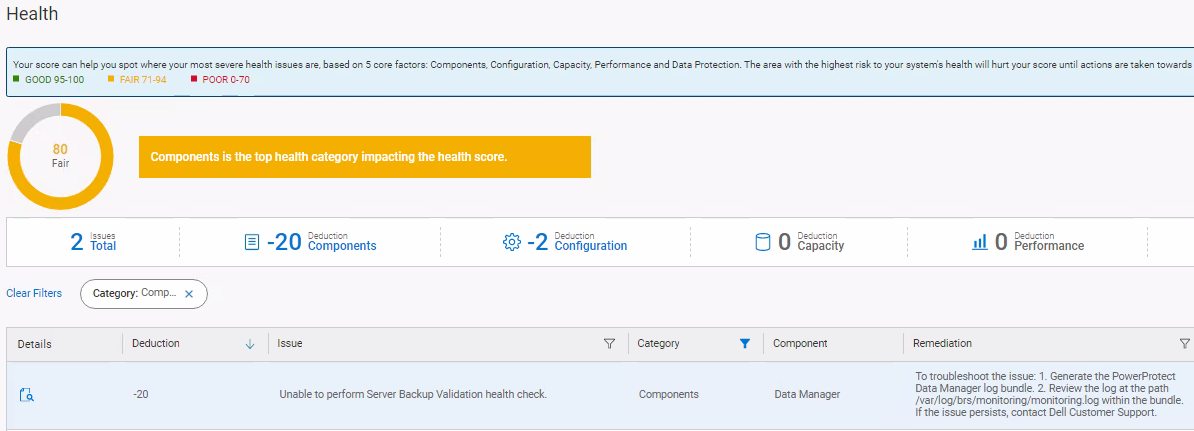Open details icon for the Server Backup row
The width and height of the screenshot is (1194, 431).
point(27,395)
